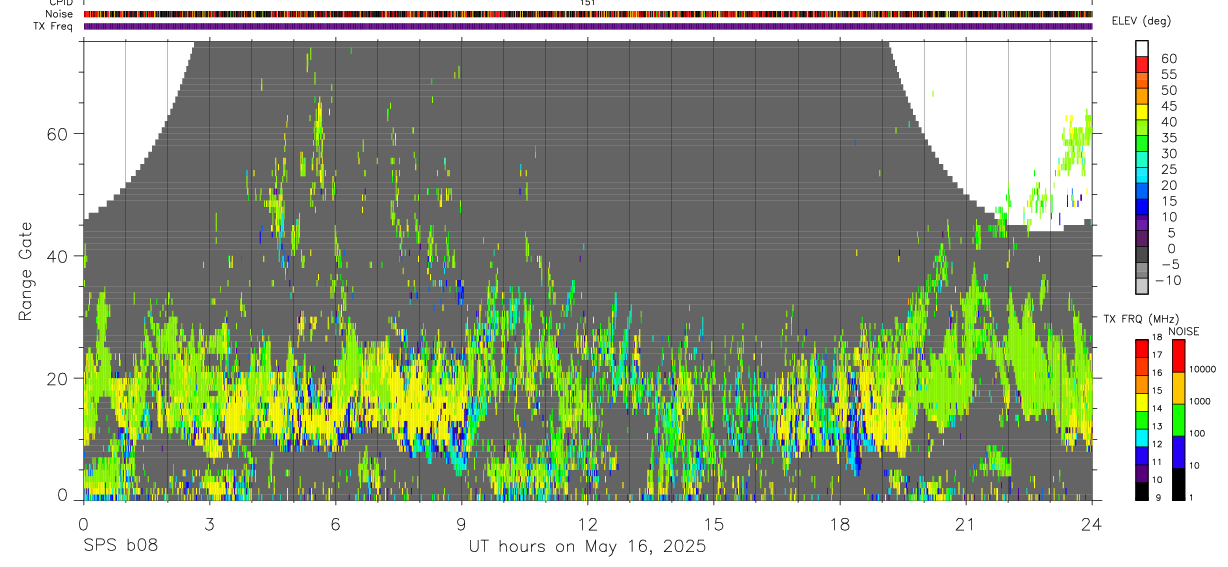The height and width of the screenshot is (567, 1228).
Task: Click the 'TX Freq' strip label
Action: (x=55, y=26)
